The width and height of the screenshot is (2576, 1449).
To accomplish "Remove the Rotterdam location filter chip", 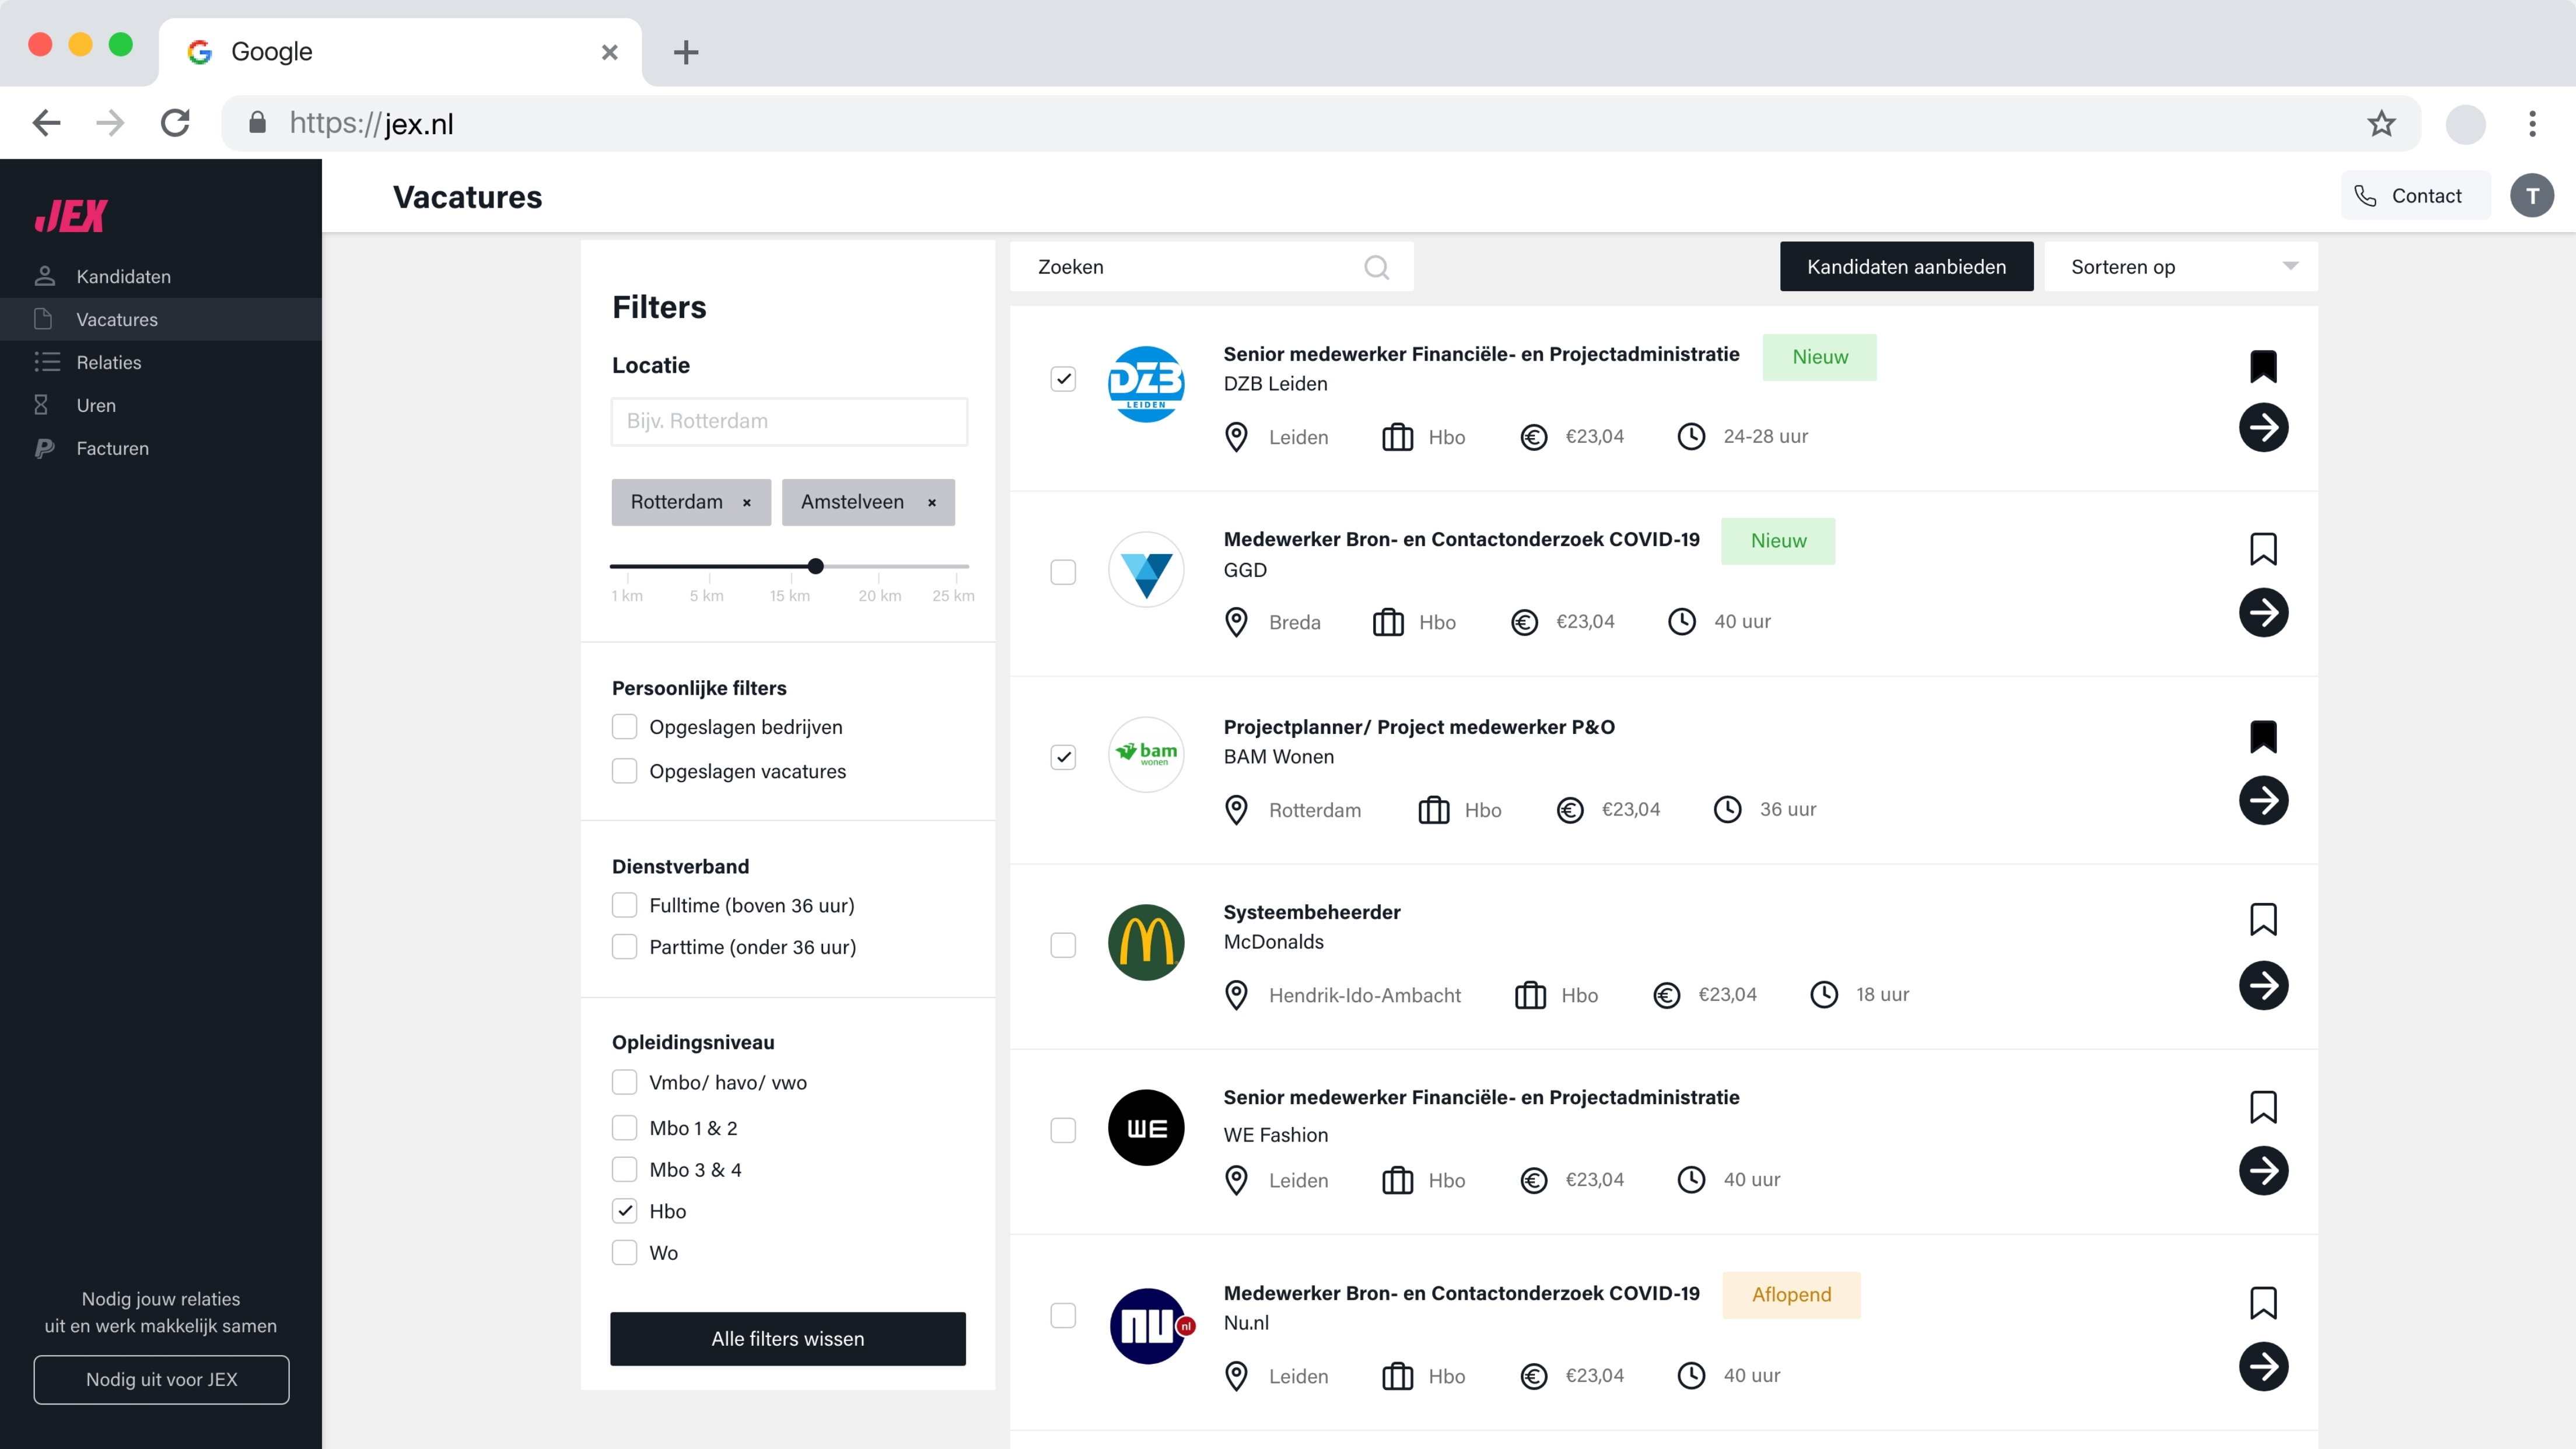I will 747,502.
